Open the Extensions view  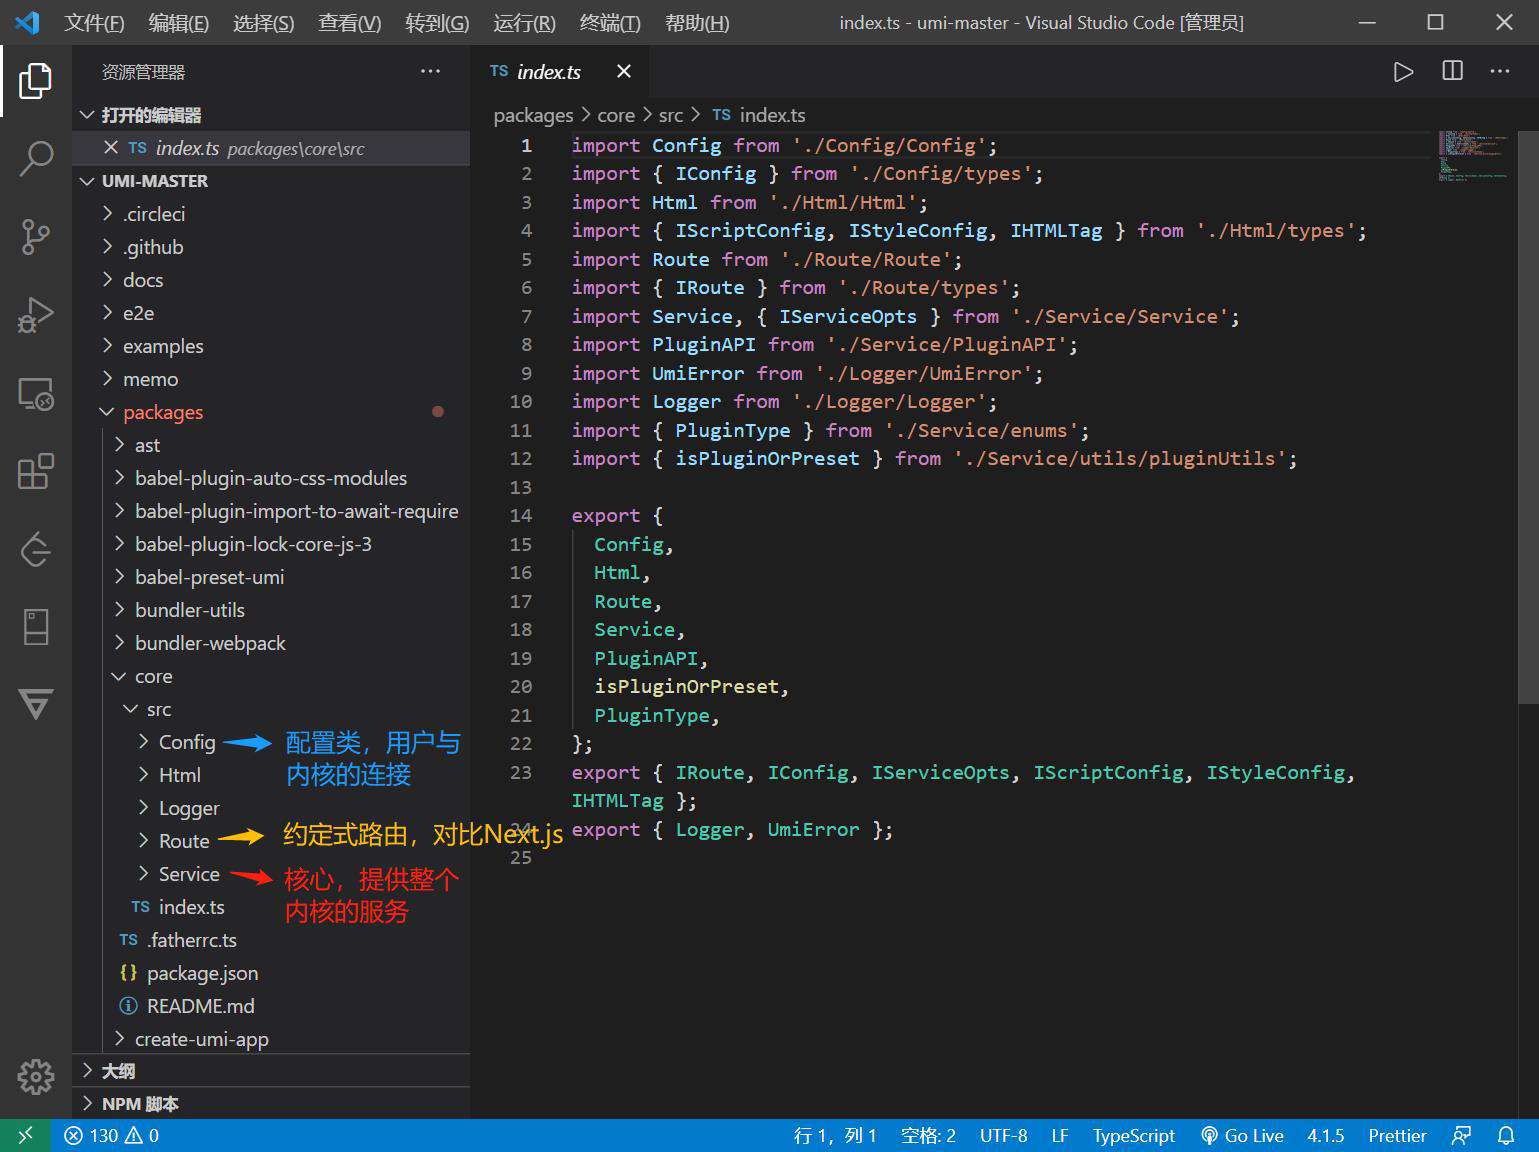[x=35, y=472]
